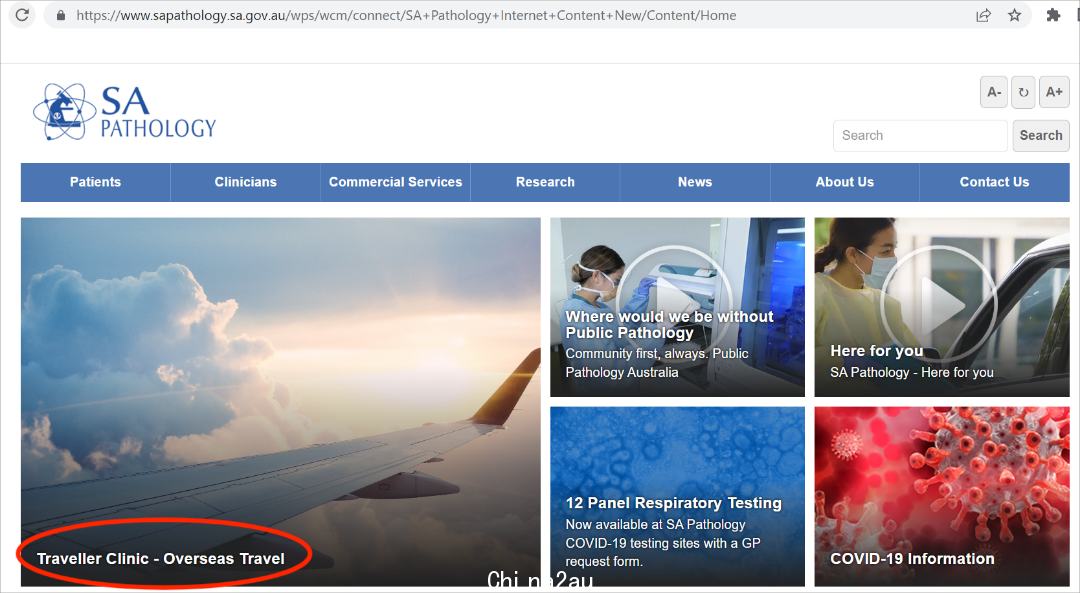Open the About Us menu

(x=845, y=183)
